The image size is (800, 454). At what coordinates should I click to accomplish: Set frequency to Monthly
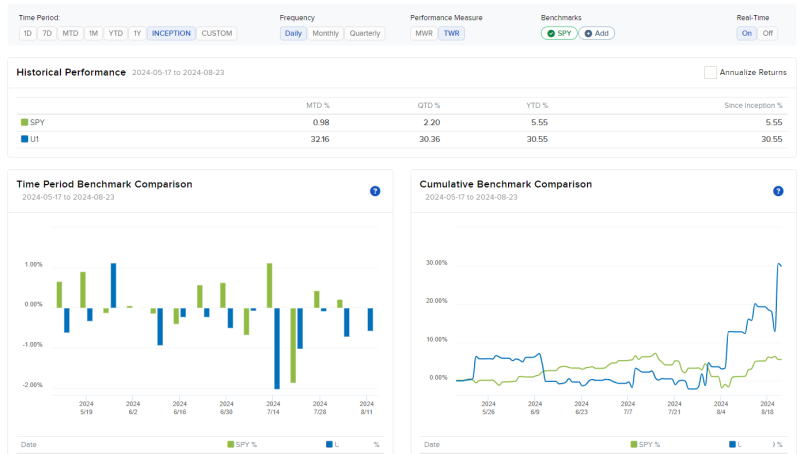(325, 33)
